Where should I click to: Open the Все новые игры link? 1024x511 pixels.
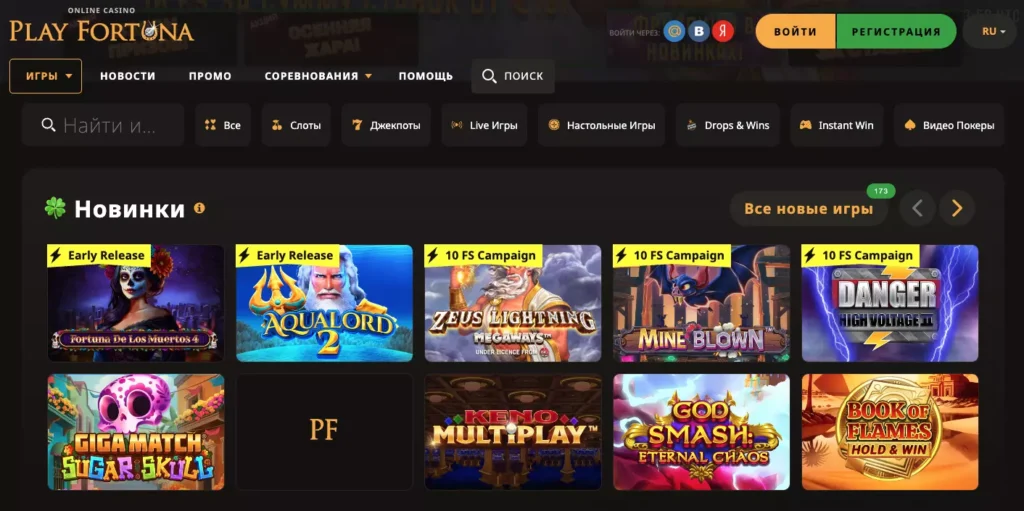coord(808,209)
